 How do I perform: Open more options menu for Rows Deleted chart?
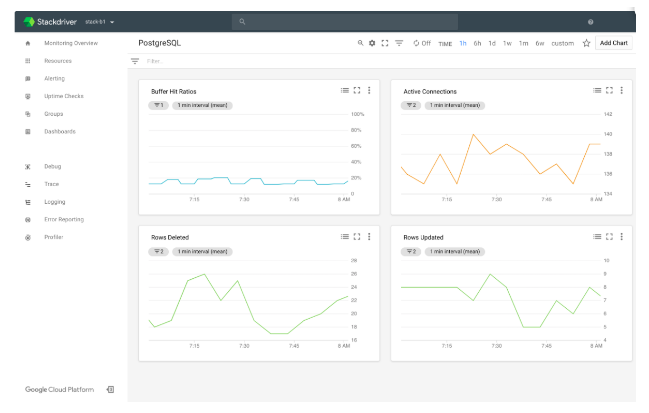(369, 237)
